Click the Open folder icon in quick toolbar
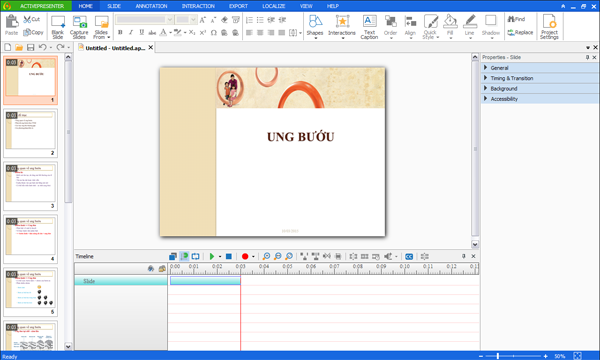This screenshot has width=600, height=360. (x=19, y=47)
